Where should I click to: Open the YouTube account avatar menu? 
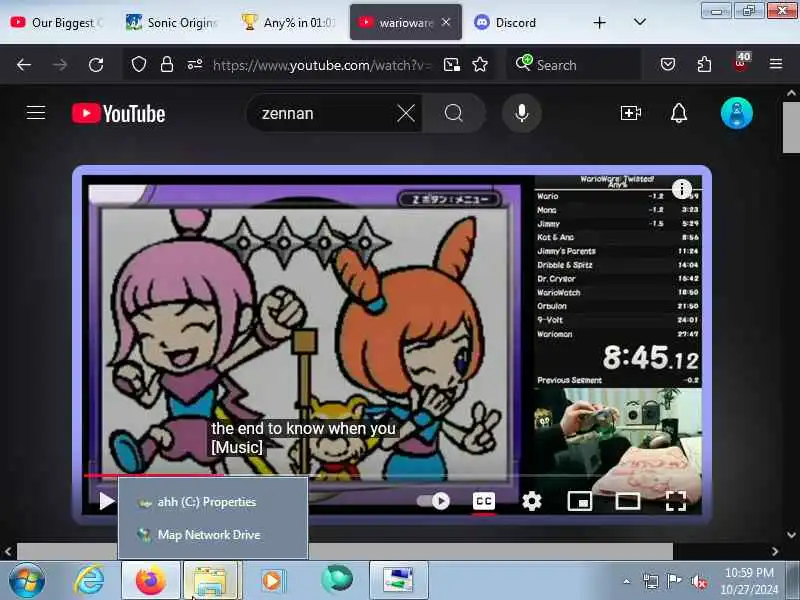coord(737,113)
